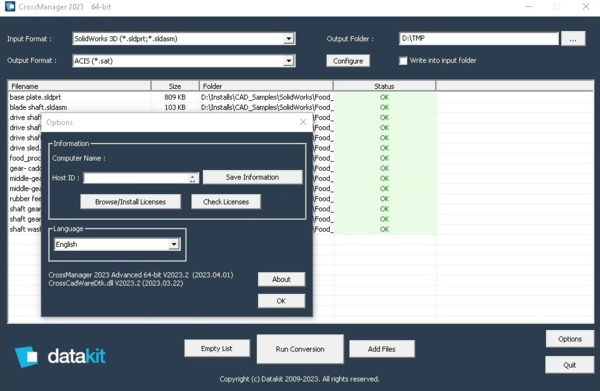Click folder path of base plate.sldprt

(x=267, y=97)
